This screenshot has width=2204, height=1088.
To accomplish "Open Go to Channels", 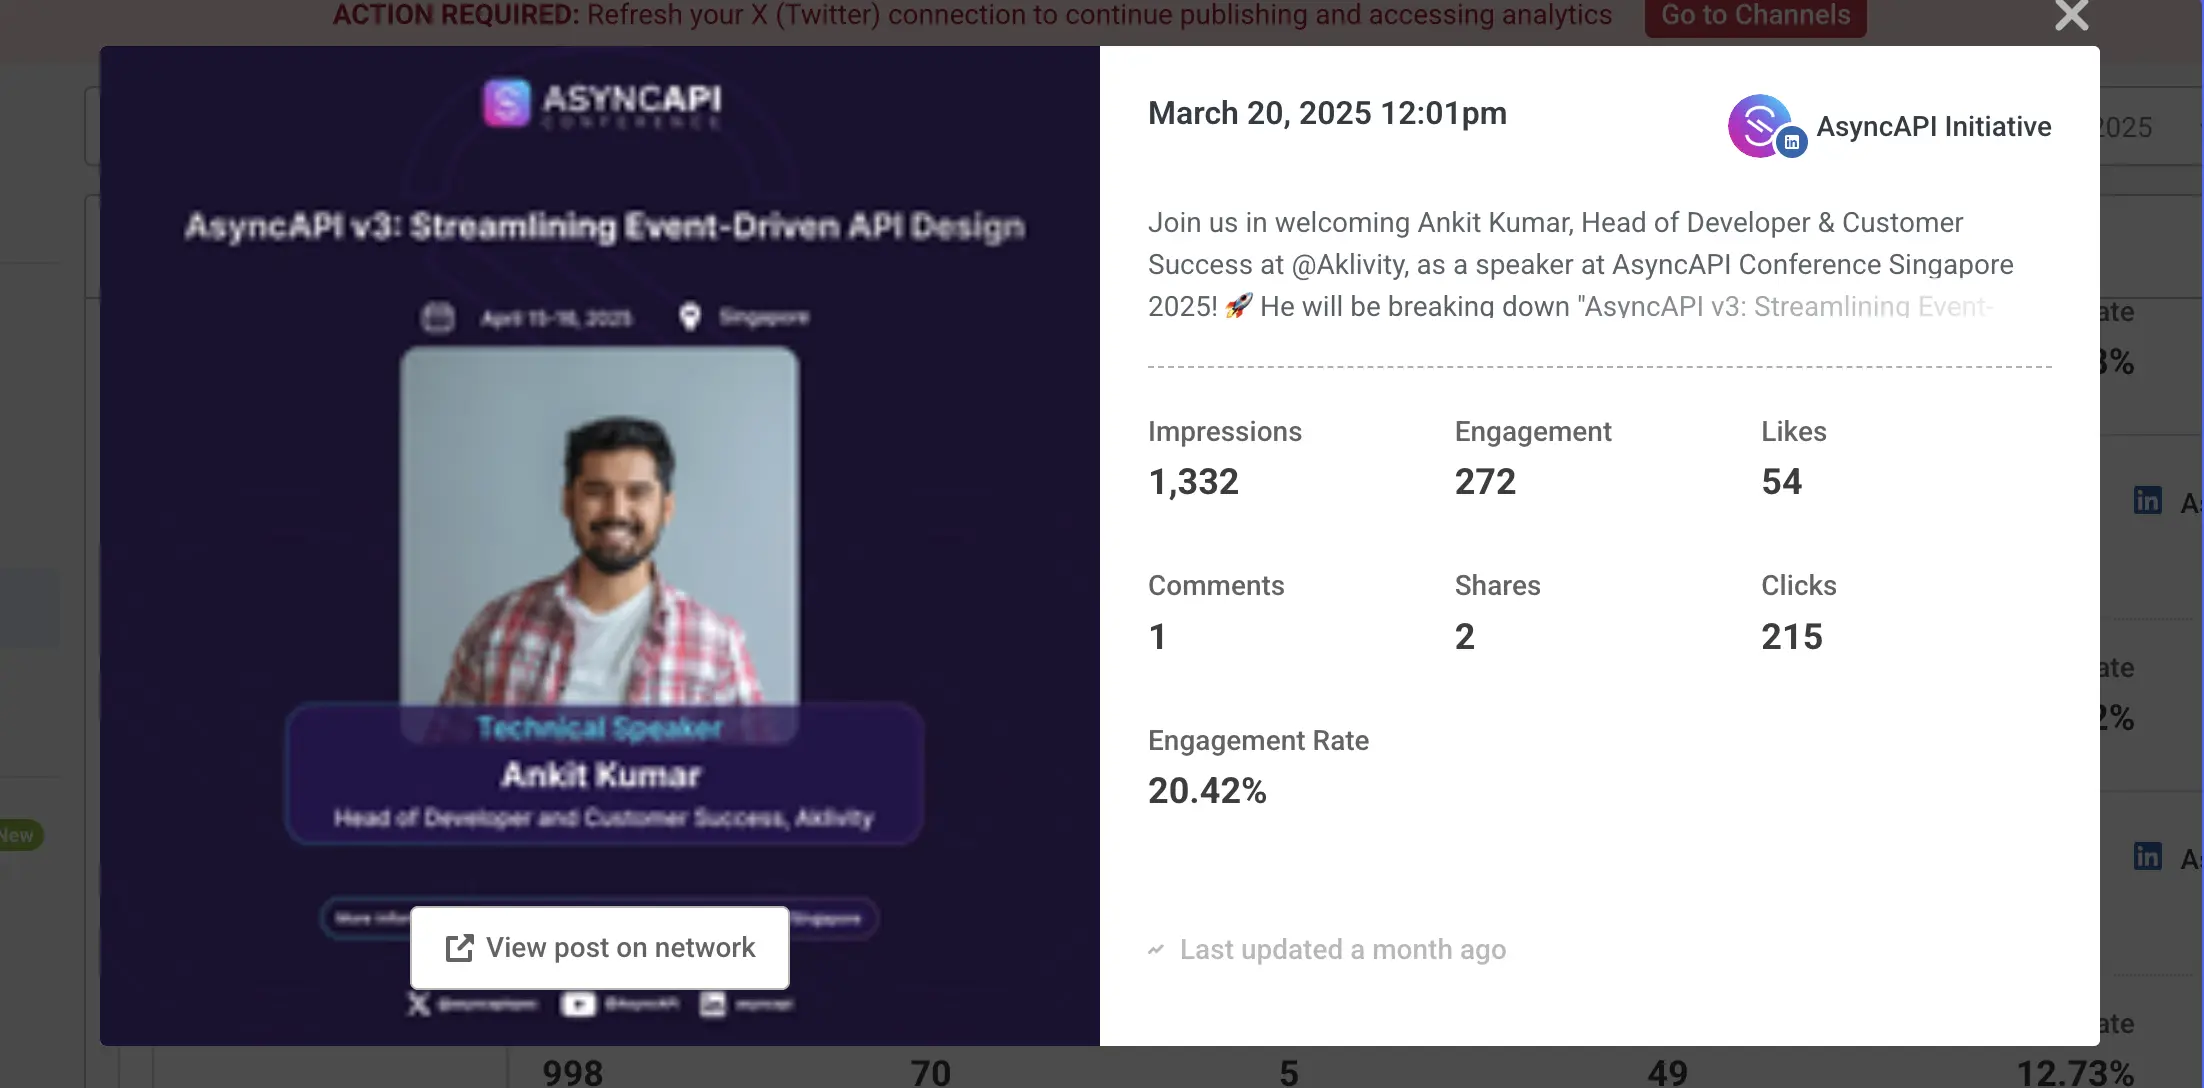I will click(1754, 15).
